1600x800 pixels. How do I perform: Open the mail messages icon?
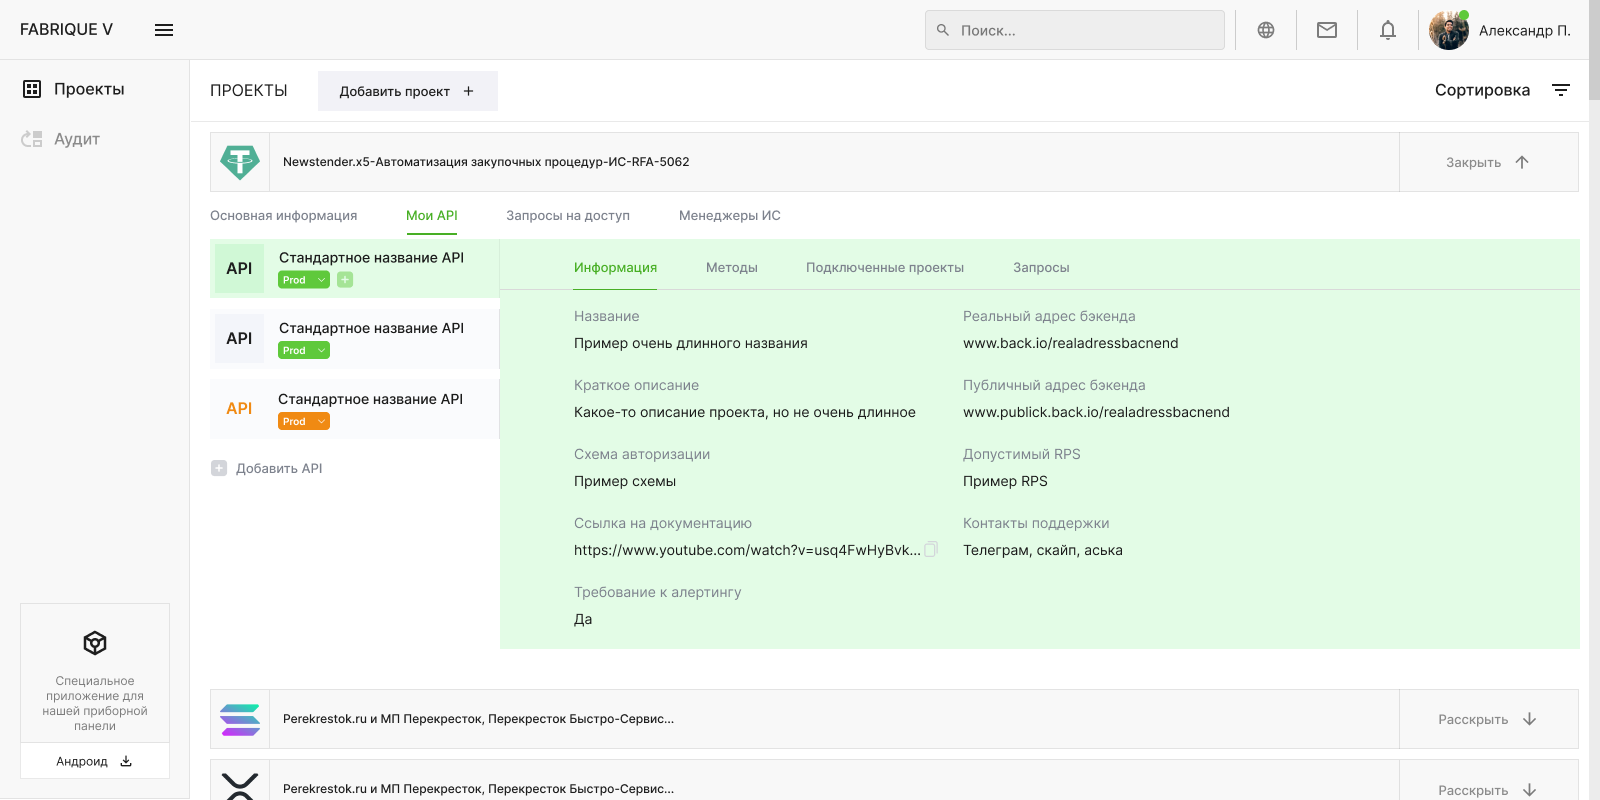(x=1327, y=30)
